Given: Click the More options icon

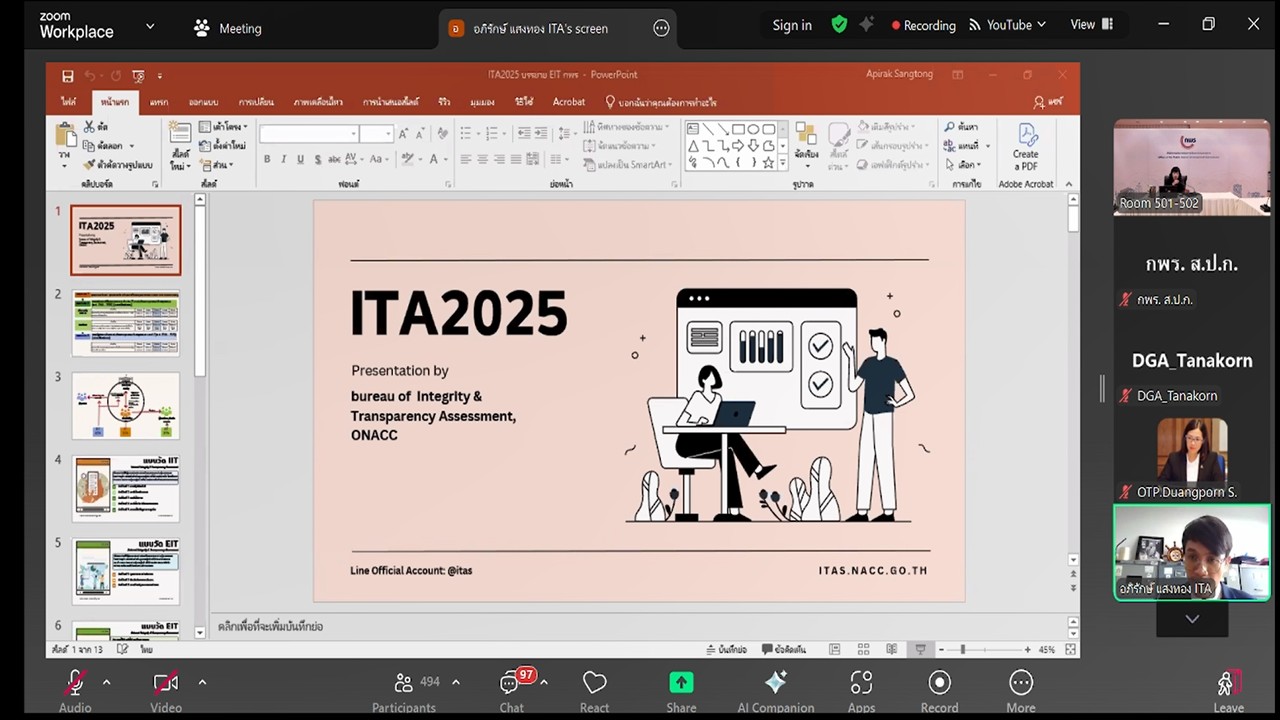Looking at the screenshot, I should [x=1021, y=682].
